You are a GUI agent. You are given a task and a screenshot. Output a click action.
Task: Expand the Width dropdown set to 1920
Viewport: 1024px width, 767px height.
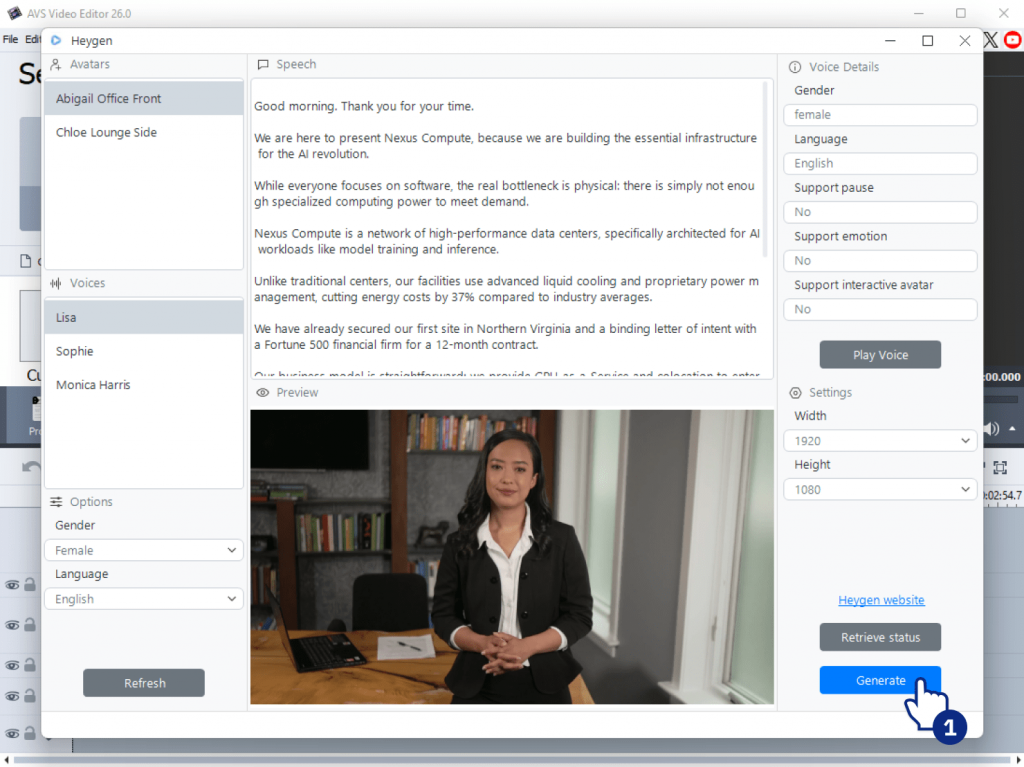pyautogui.click(x=880, y=441)
